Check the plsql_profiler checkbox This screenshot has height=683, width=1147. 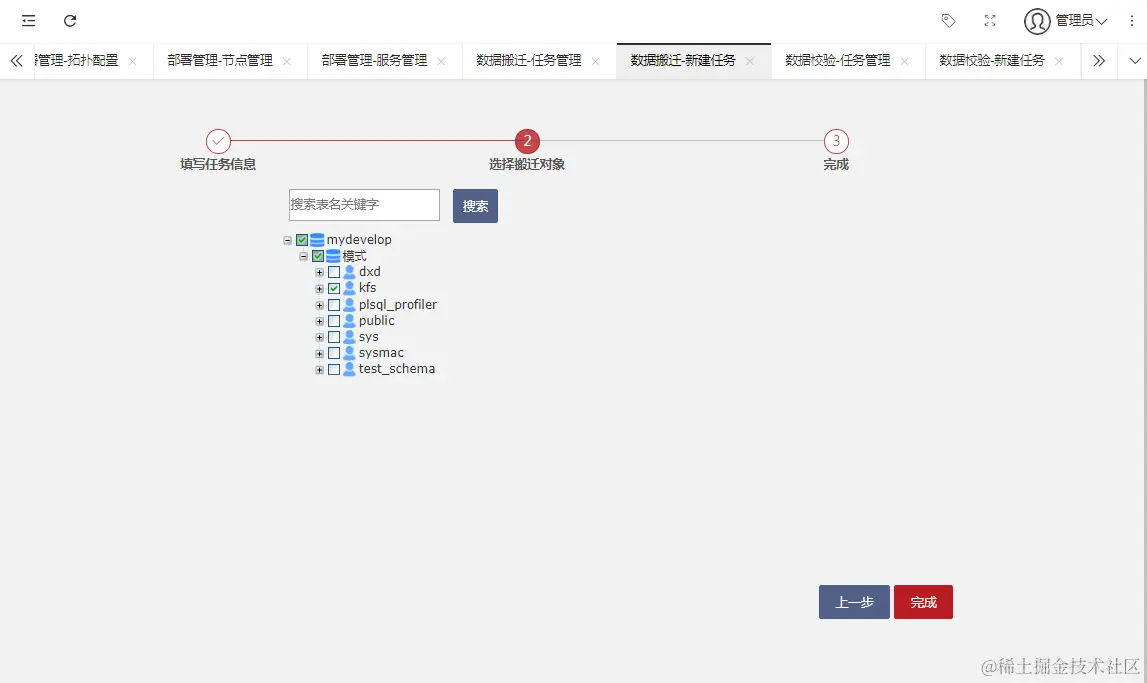tap(334, 305)
